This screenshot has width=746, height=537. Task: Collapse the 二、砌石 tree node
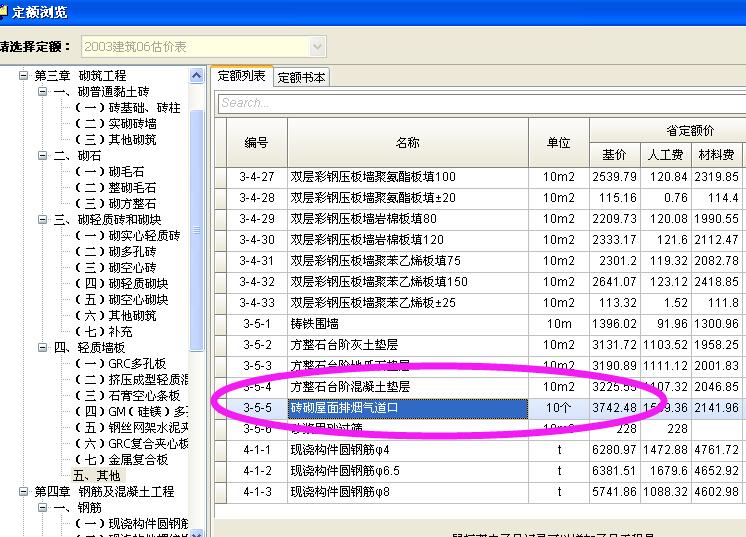click(x=42, y=156)
